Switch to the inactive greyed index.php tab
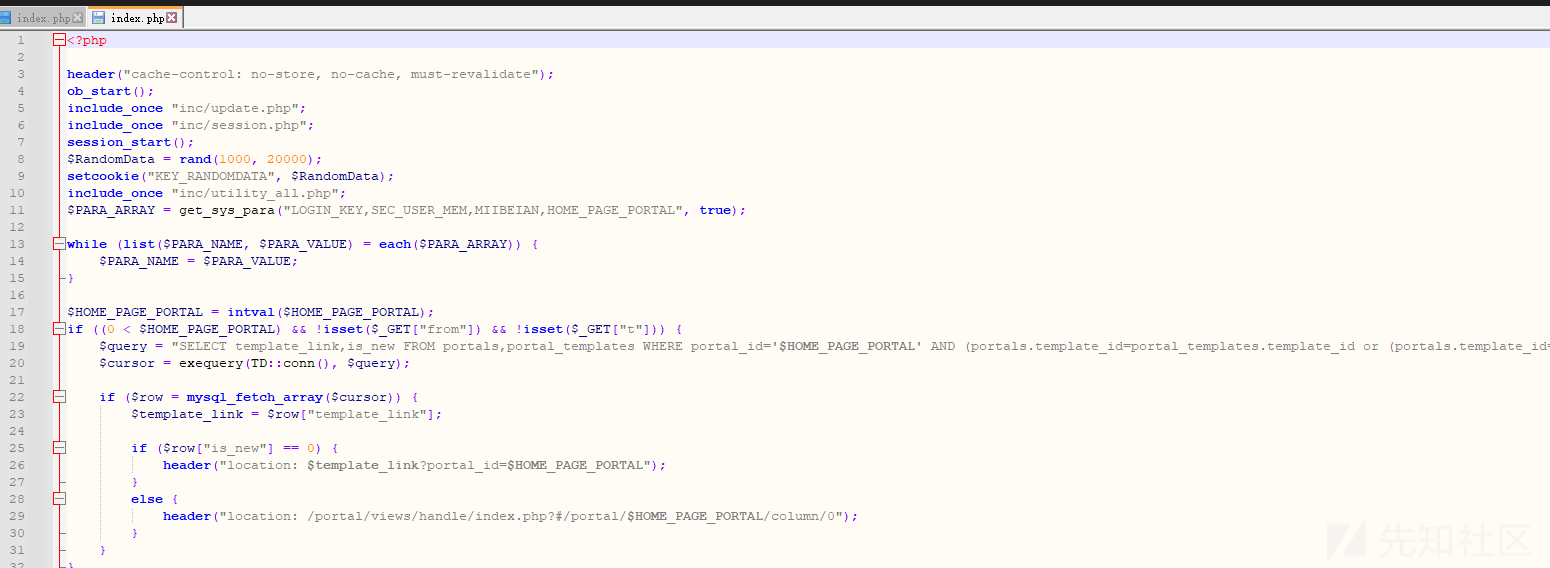Screen dimensions: 1550x568 coord(43,18)
